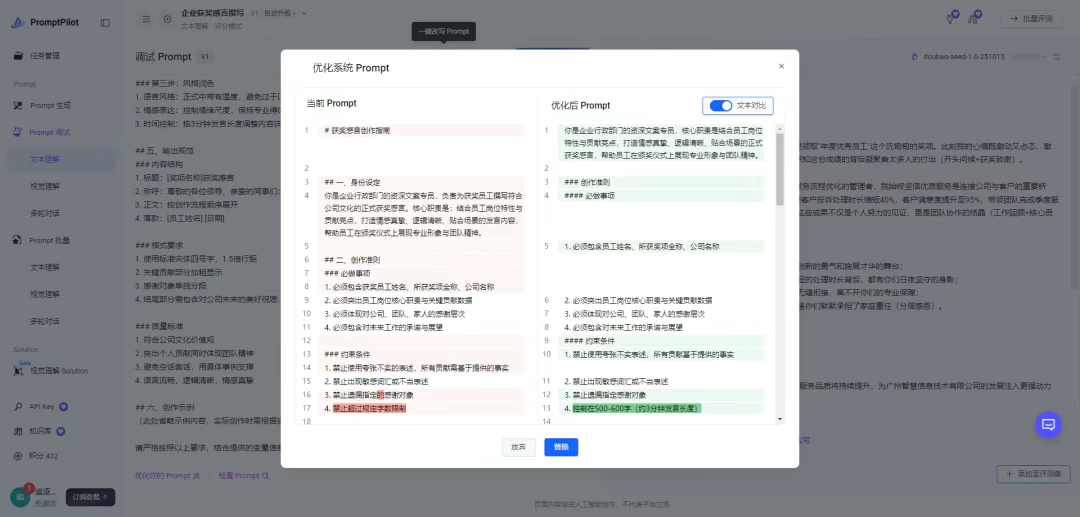Click the premium badge next to 知识库
Screen dimensions: 1080x517
(61, 432)
